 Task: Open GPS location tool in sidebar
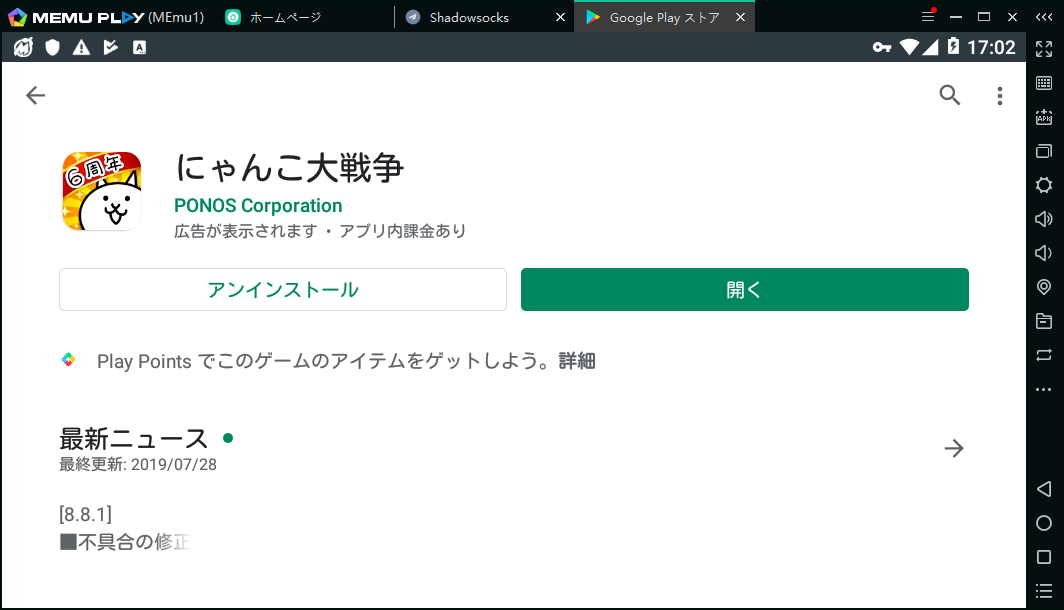[1044, 287]
